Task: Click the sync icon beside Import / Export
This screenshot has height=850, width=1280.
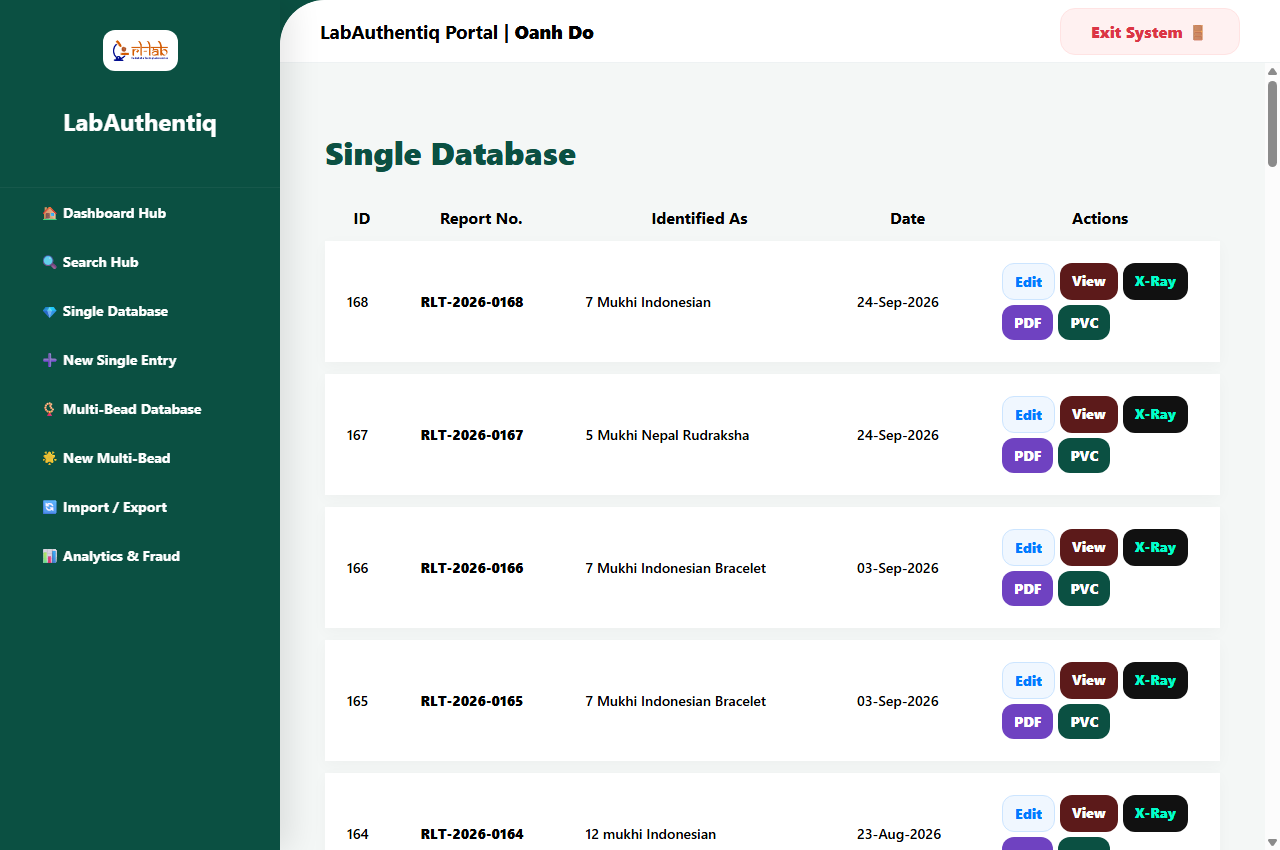Action: pyautogui.click(x=50, y=507)
